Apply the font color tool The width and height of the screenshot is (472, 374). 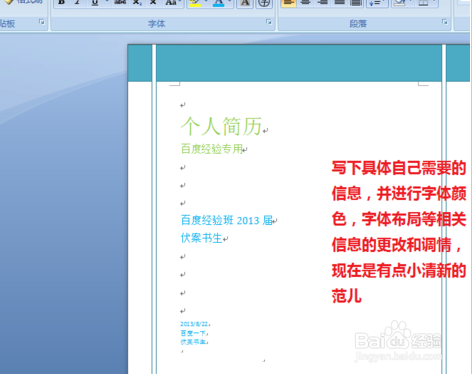point(219,3)
